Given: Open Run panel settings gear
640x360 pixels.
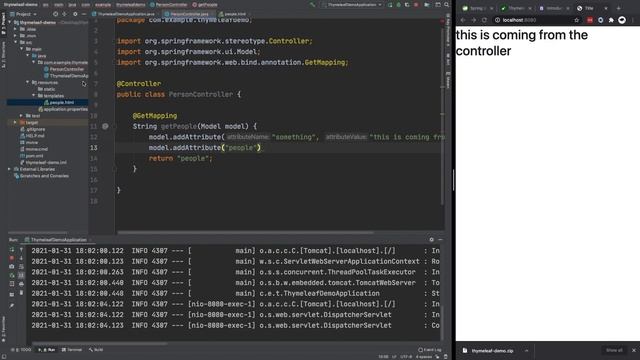Looking at the screenshot, I should click(x=431, y=240).
